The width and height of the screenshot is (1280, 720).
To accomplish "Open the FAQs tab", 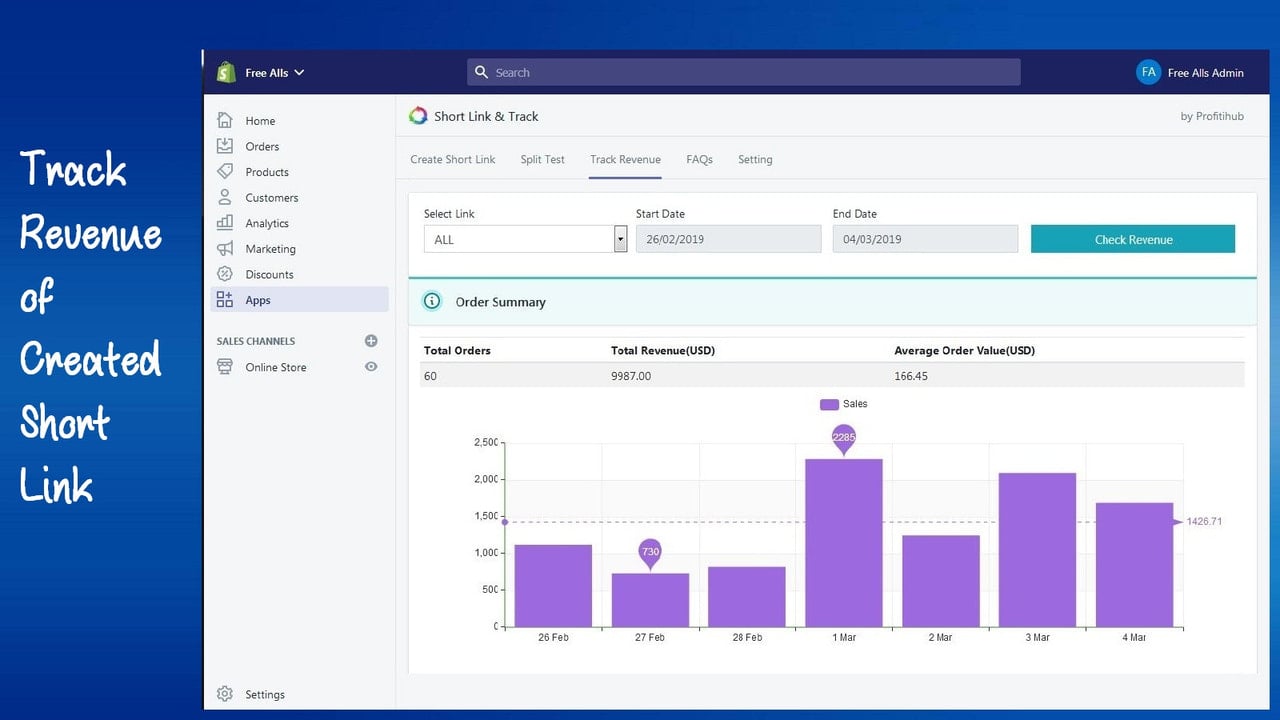I will click(699, 159).
